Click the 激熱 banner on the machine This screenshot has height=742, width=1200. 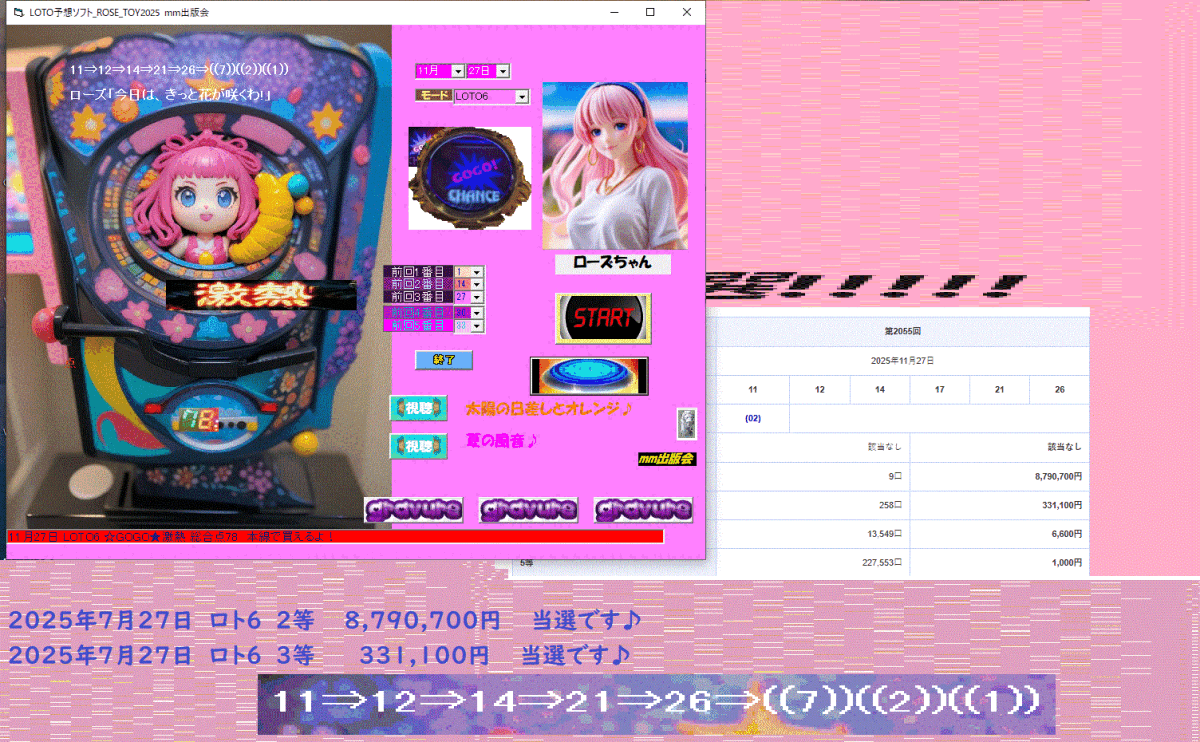click(x=261, y=295)
